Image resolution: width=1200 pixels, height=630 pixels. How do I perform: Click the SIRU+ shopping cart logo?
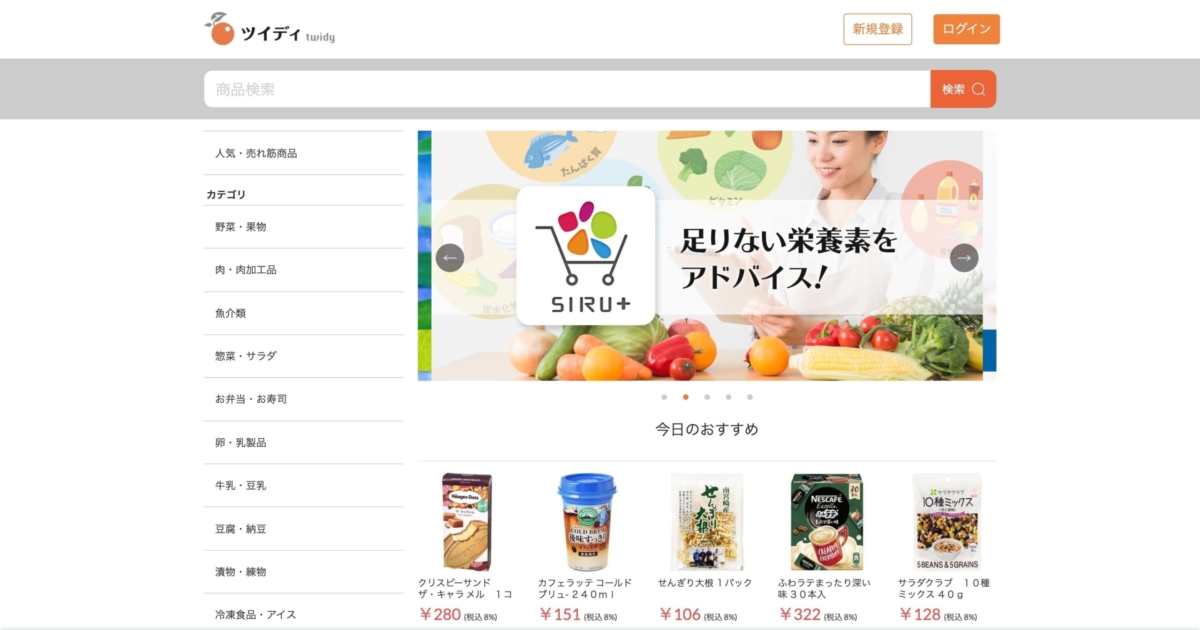click(x=586, y=256)
